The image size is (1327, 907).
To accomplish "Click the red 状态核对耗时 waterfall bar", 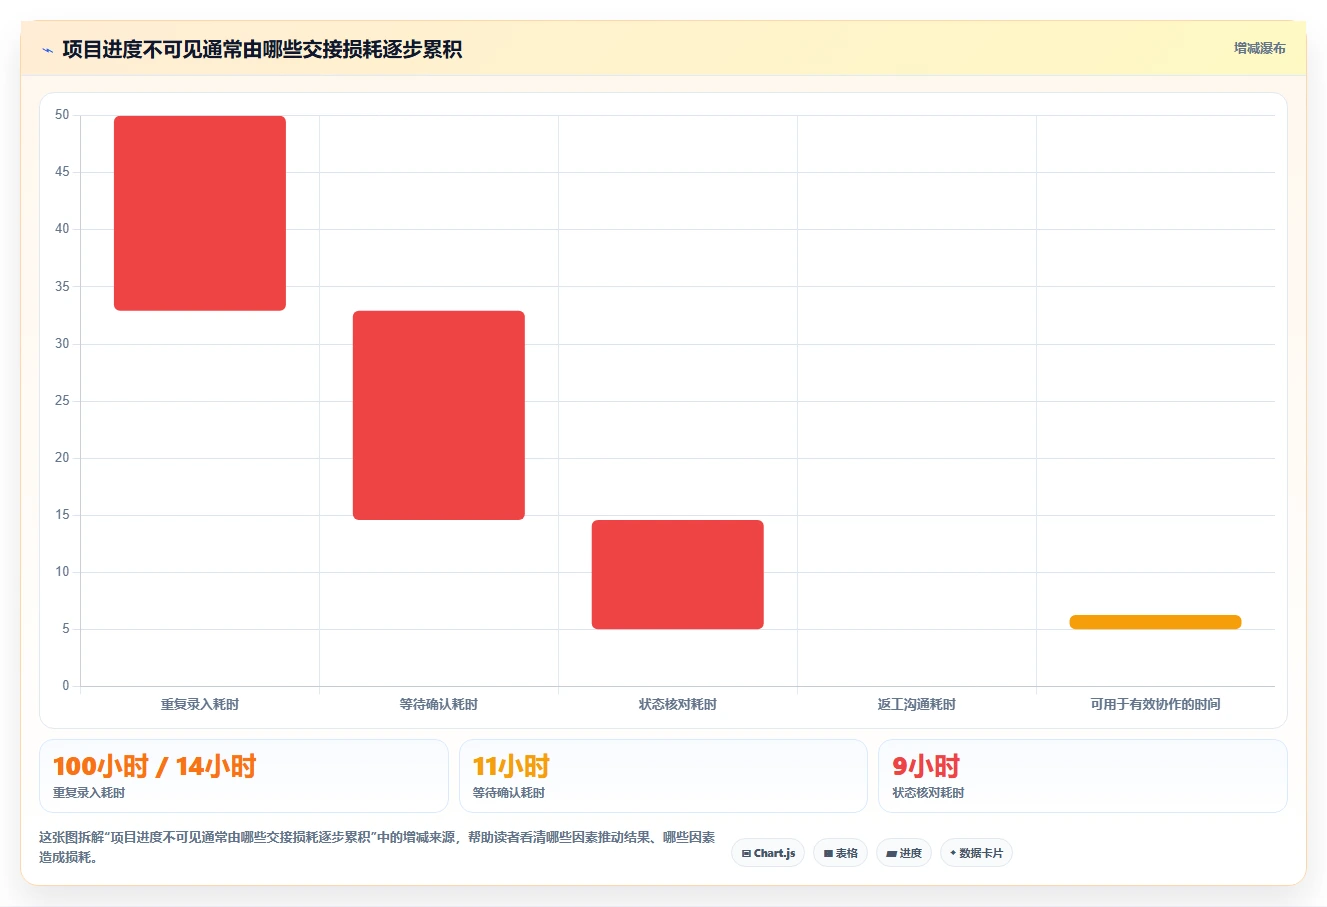I will [678, 574].
